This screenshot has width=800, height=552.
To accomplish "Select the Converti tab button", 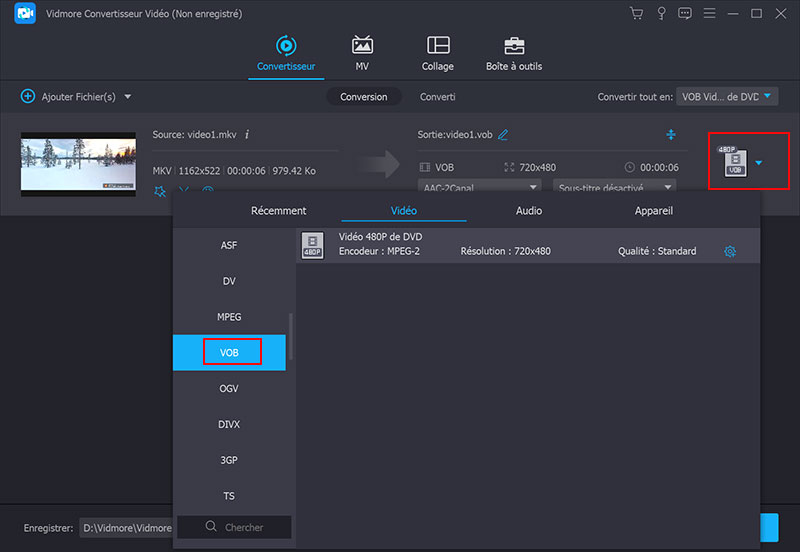I will pyautogui.click(x=437, y=97).
